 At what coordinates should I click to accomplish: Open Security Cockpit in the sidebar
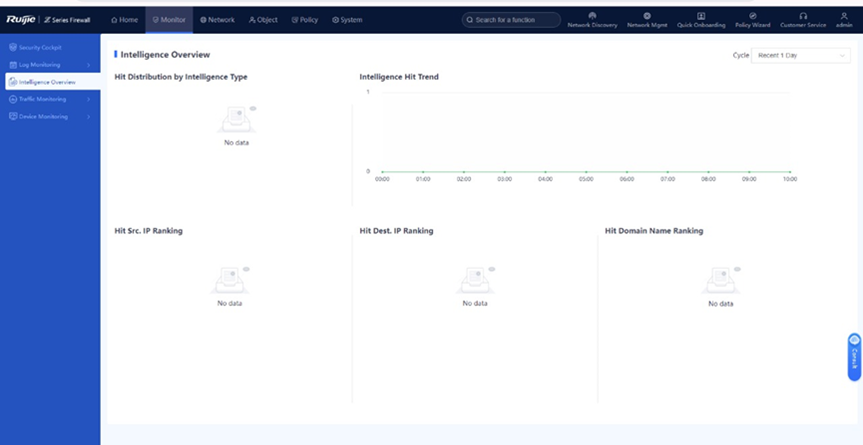[40, 48]
